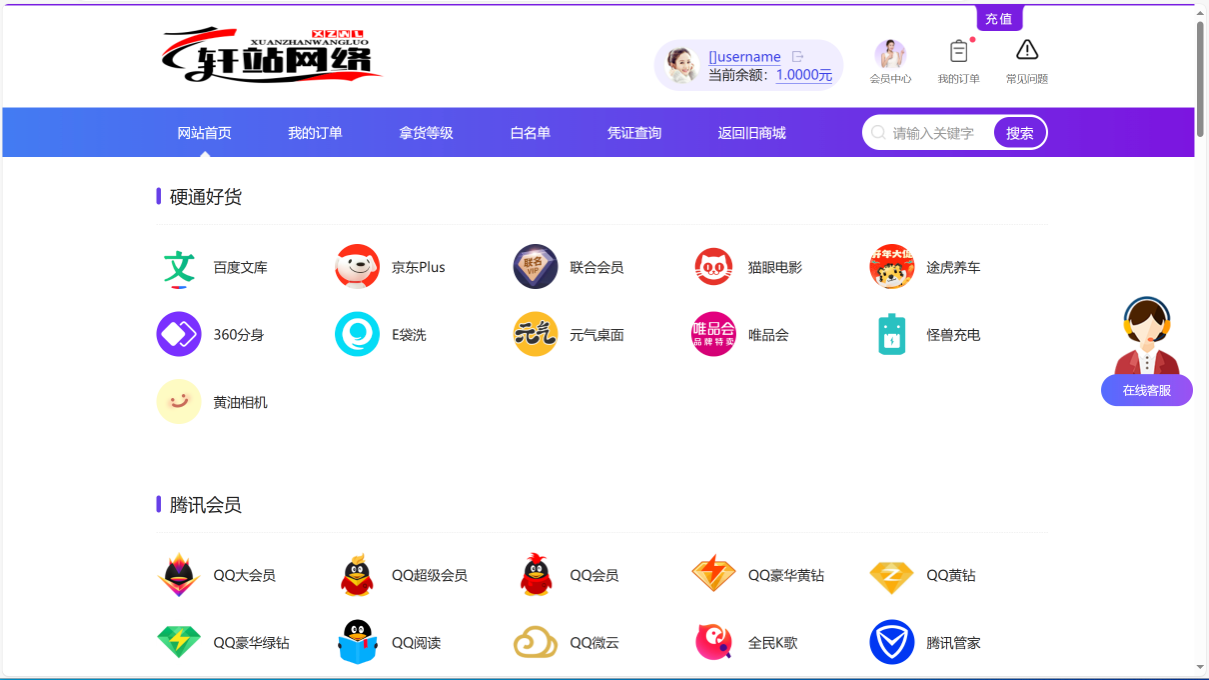
Task: Click the 腾讯管家 shield icon
Action: [891, 642]
